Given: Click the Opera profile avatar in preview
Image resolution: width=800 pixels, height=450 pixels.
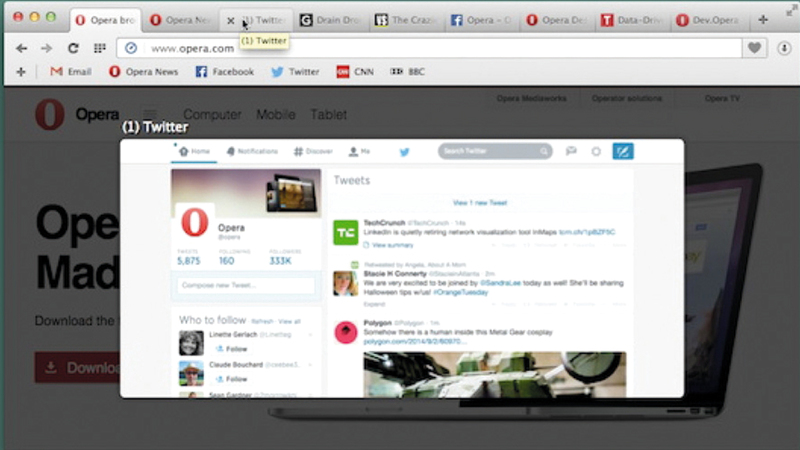Looking at the screenshot, I should 195,222.
